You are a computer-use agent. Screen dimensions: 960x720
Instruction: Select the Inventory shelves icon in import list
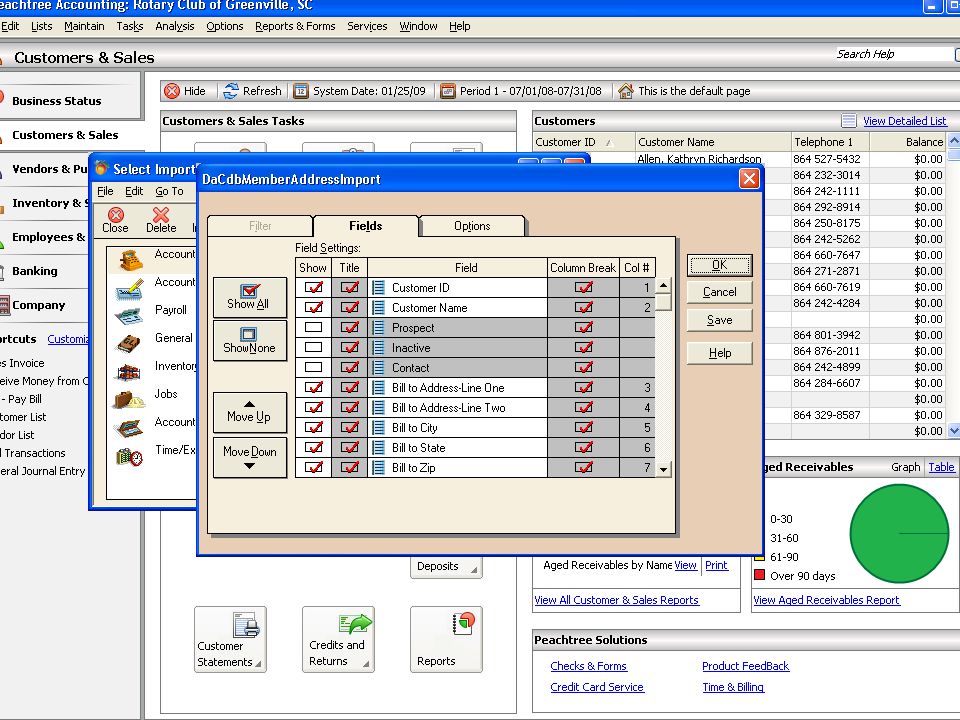coord(129,372)
